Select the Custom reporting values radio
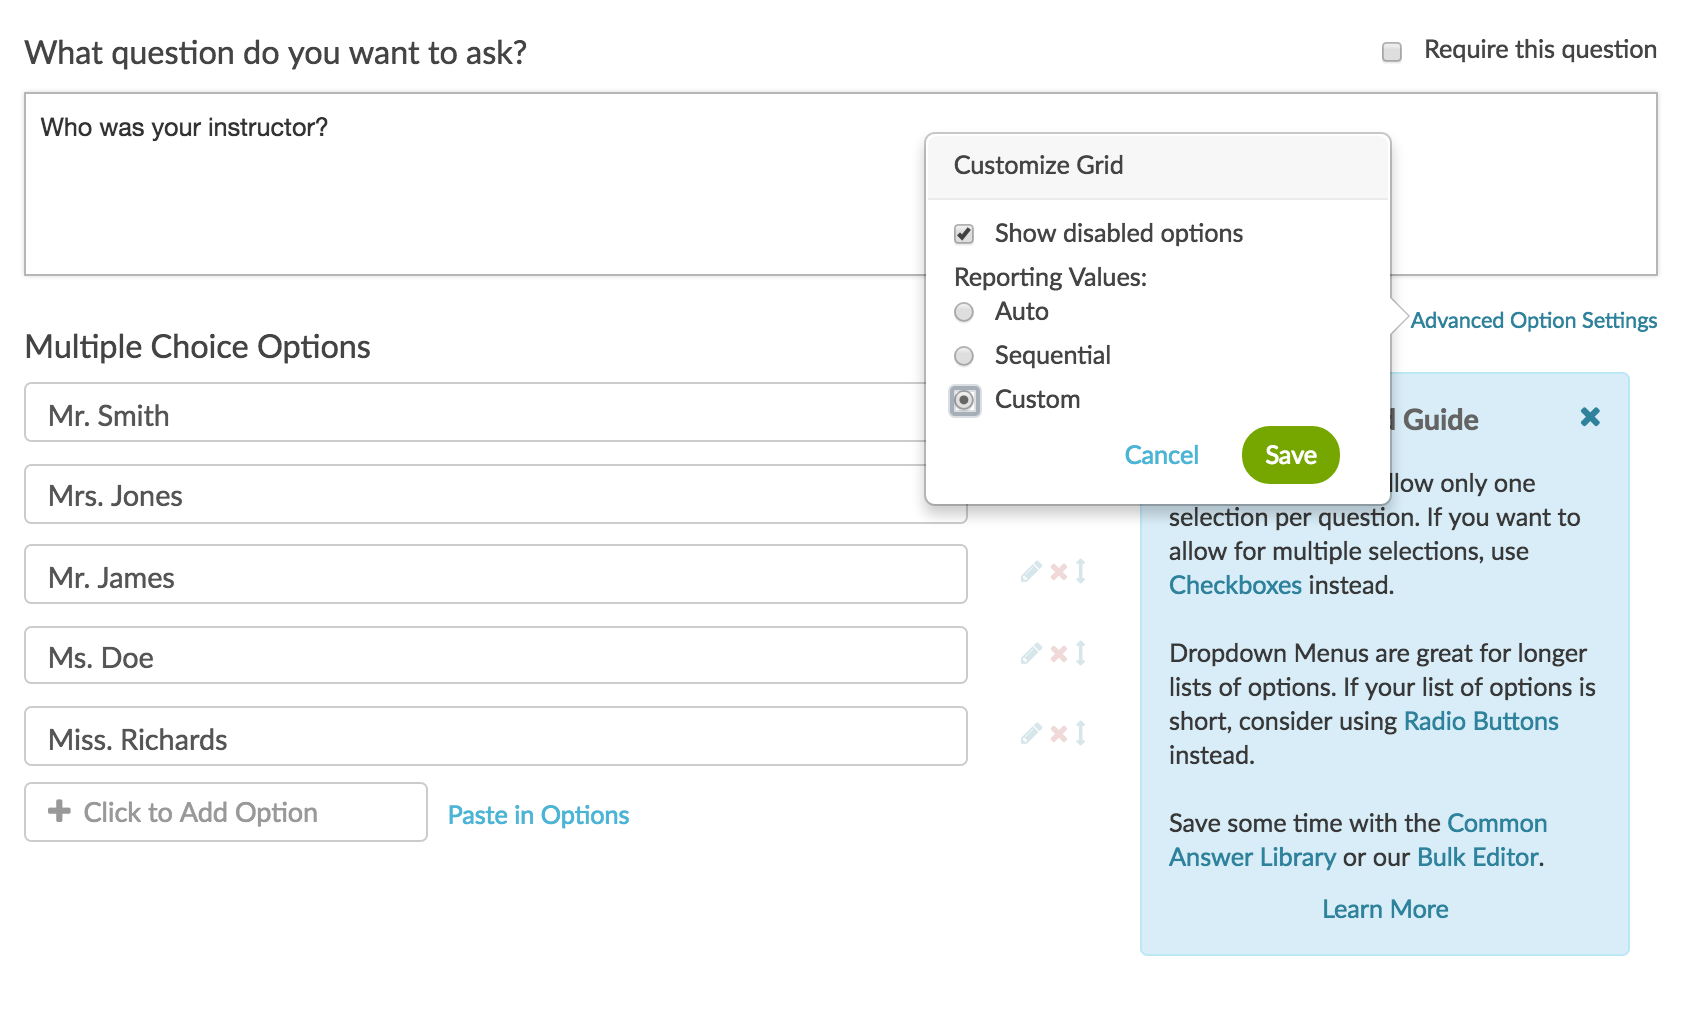Image resolution: width=1698 pixels, height=1018 pixels. pos(964,400)
